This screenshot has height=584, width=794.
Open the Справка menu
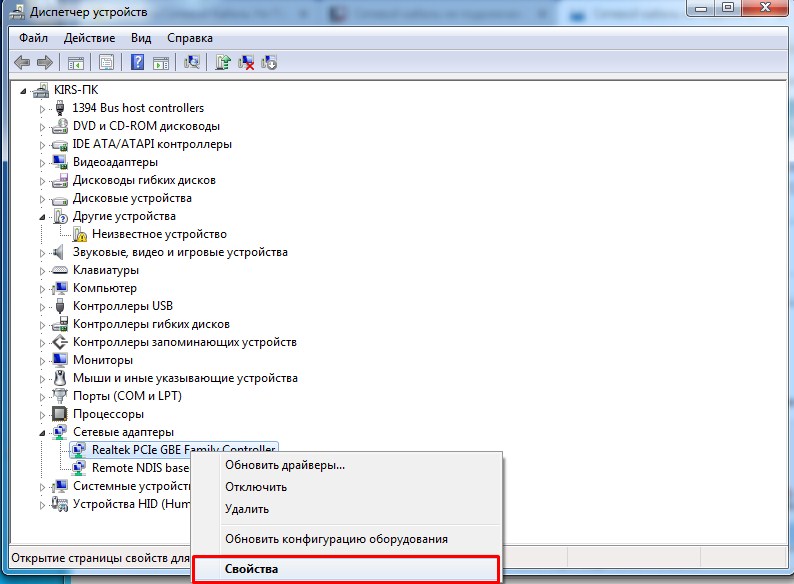pyautogui.click(x=190, y=38)
